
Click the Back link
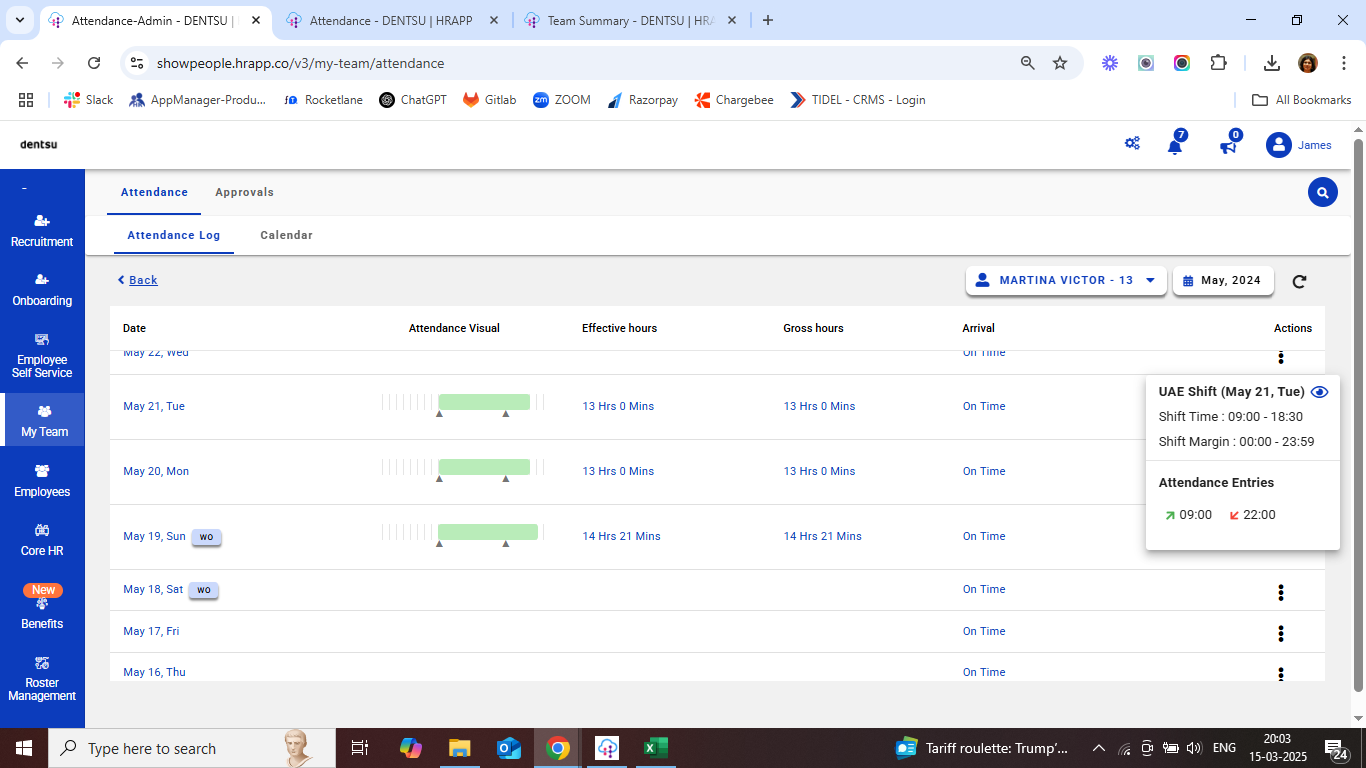(x=138, y=280)
